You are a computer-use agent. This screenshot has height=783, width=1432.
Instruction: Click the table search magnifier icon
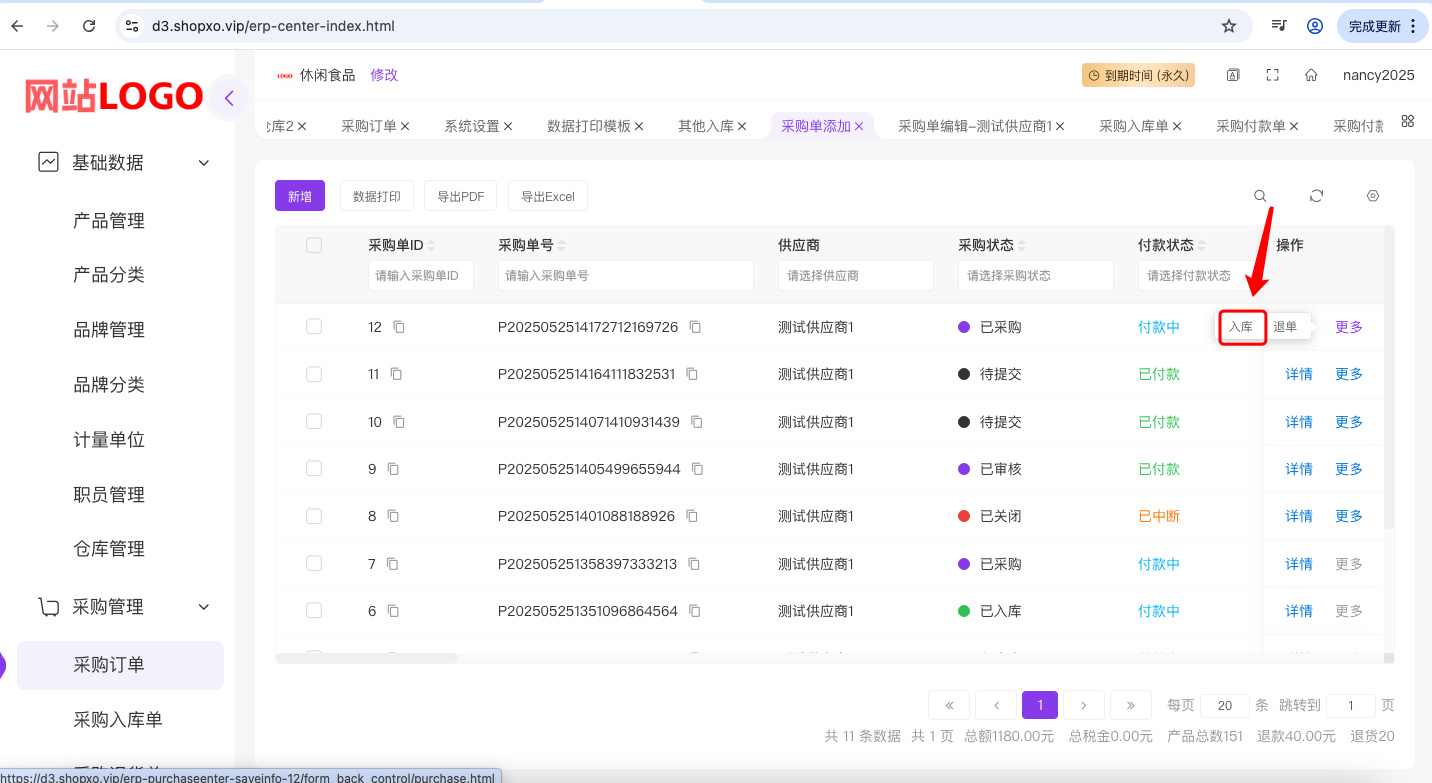point(1260,196)
